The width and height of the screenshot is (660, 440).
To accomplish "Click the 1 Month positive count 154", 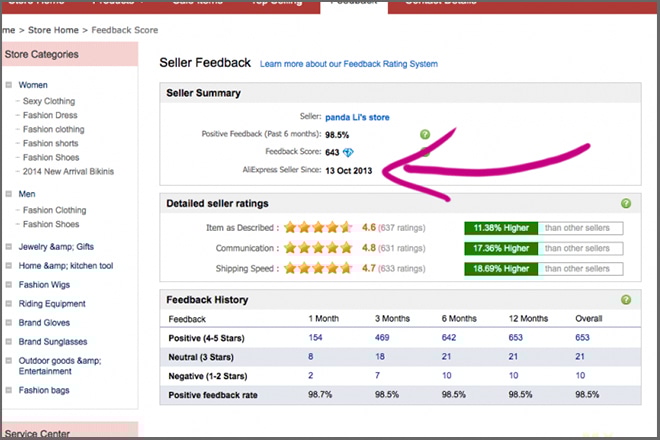I will [x=318, y=337].
